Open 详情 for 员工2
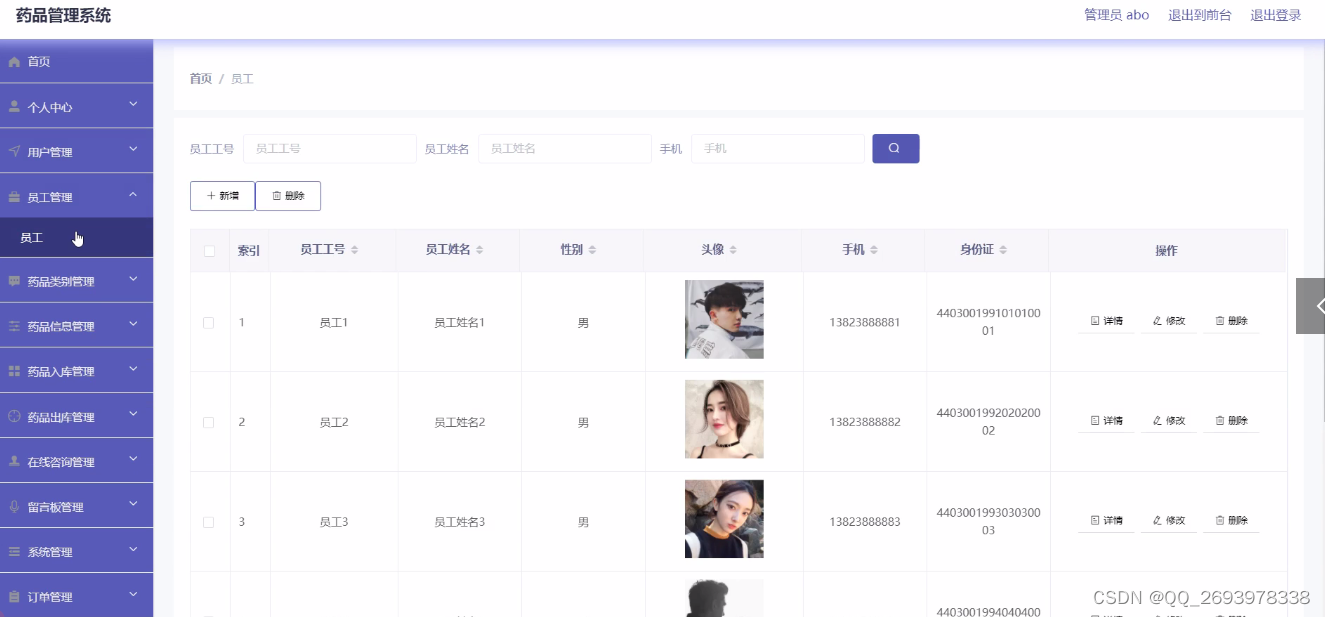1325x617 pixels. (x=1106, y=421)
